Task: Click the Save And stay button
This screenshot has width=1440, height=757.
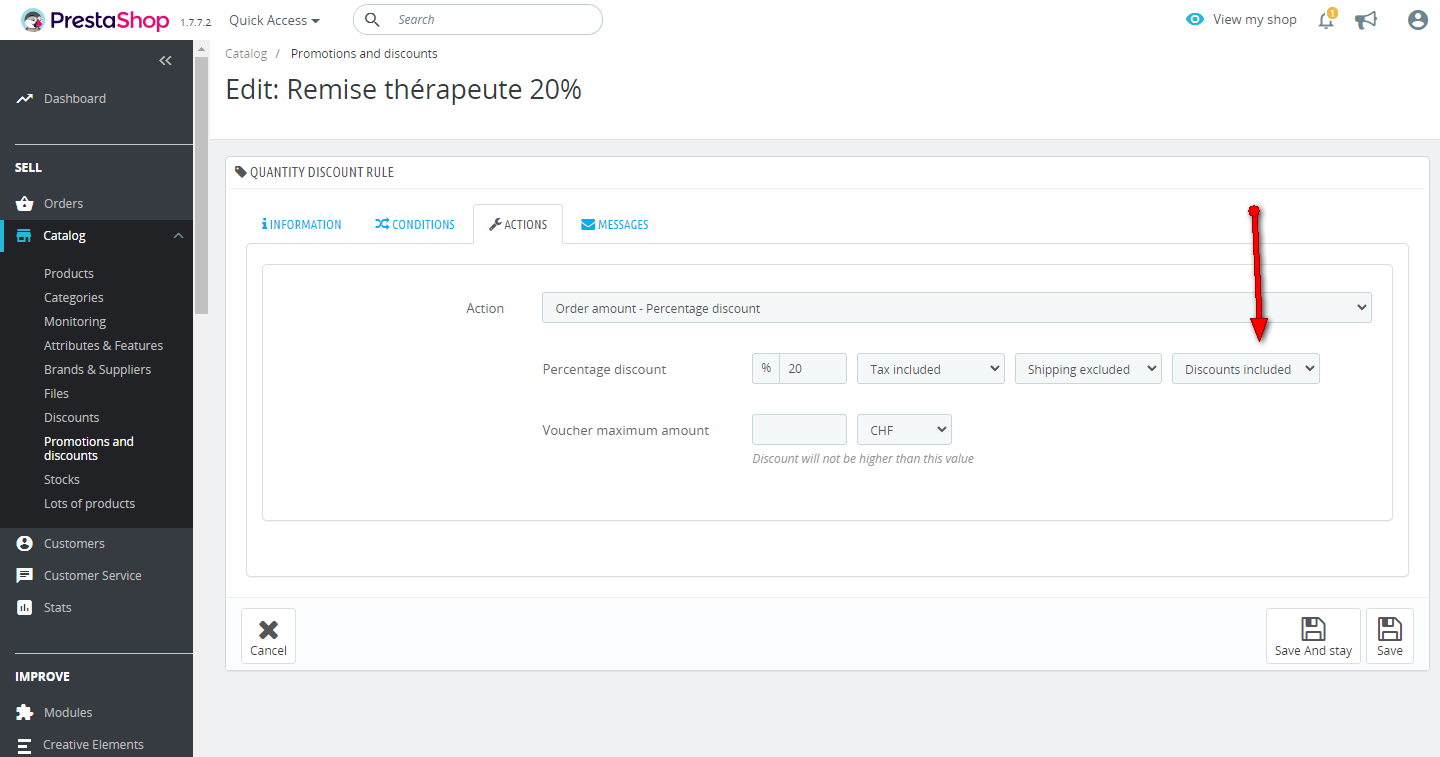Action: coord(1312,636)
